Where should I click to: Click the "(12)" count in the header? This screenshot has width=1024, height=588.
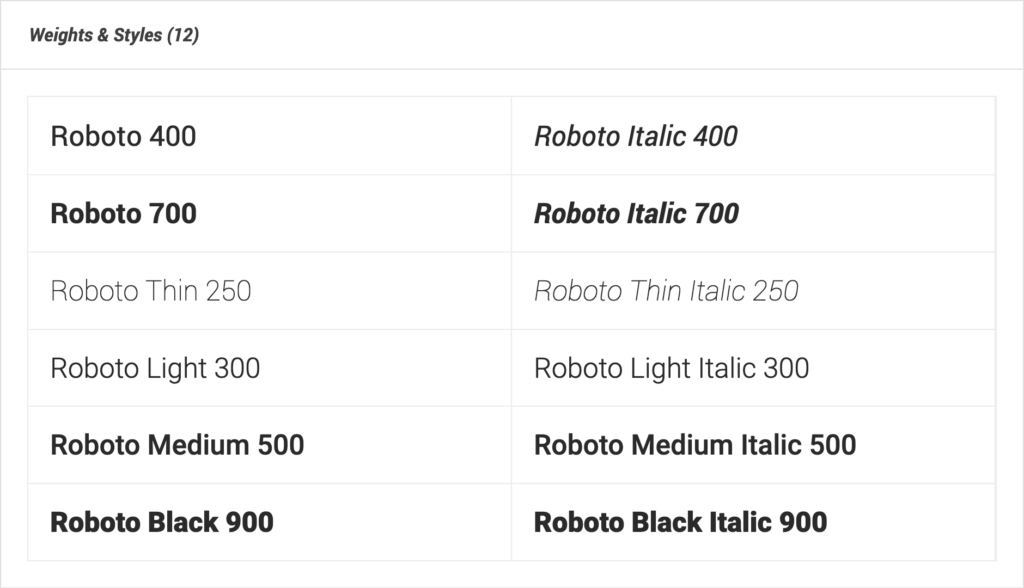point(183,36)
